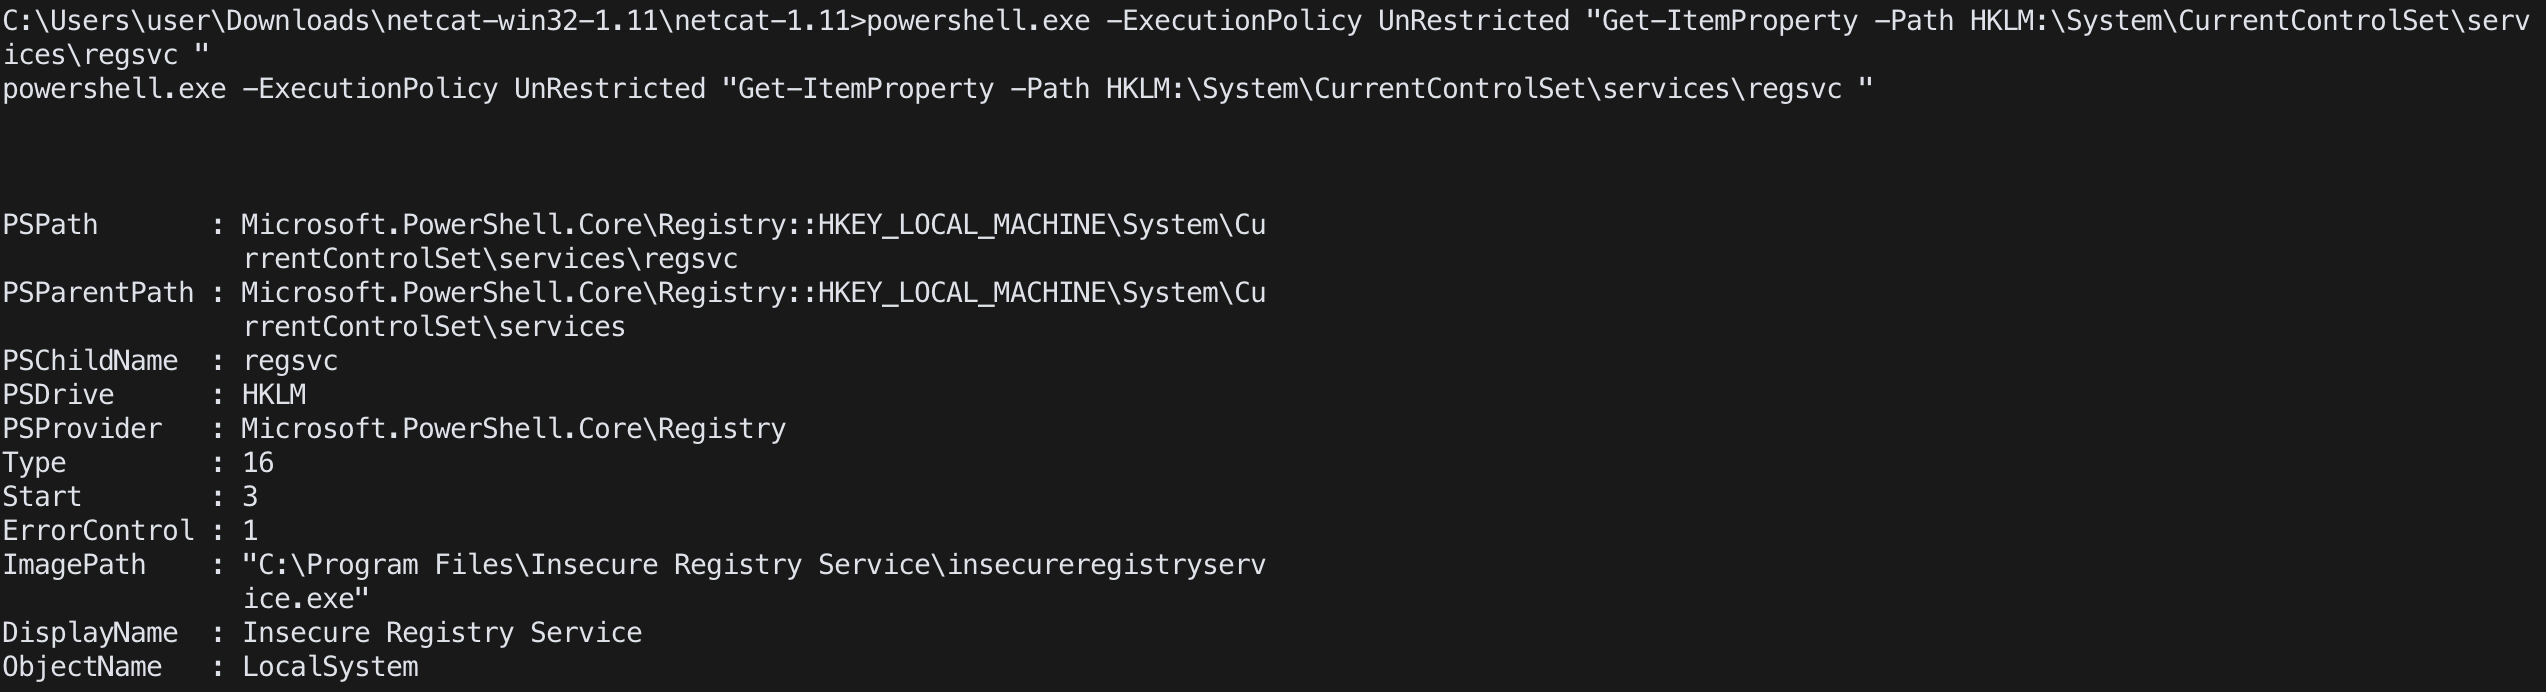Click the PSProvider property label
Image resolution: width=2546 pixels, height=692 pixels.
[82, 429]
